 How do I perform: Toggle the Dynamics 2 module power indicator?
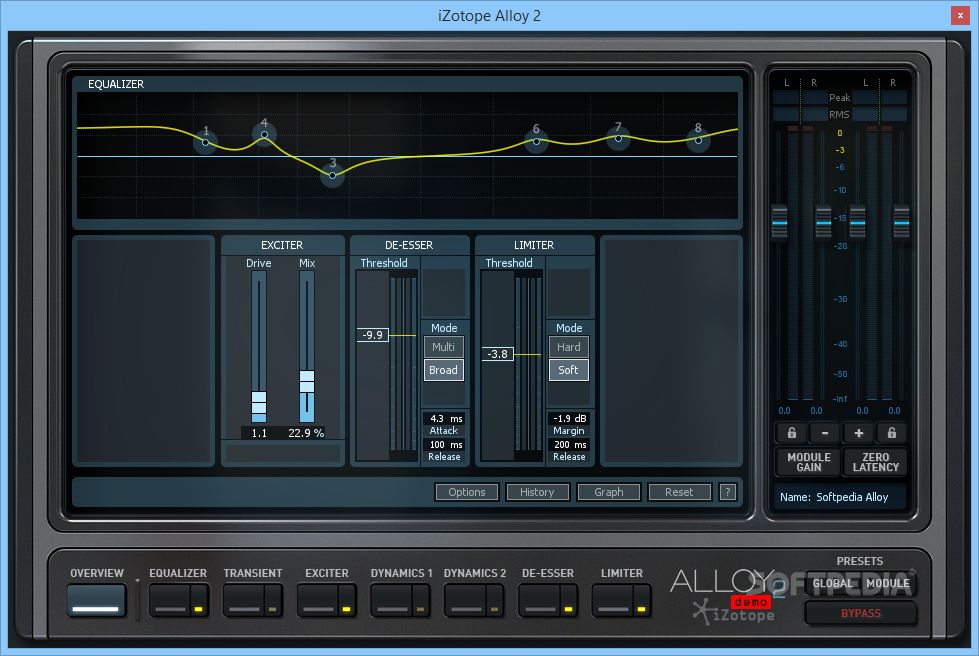point(494,601)
